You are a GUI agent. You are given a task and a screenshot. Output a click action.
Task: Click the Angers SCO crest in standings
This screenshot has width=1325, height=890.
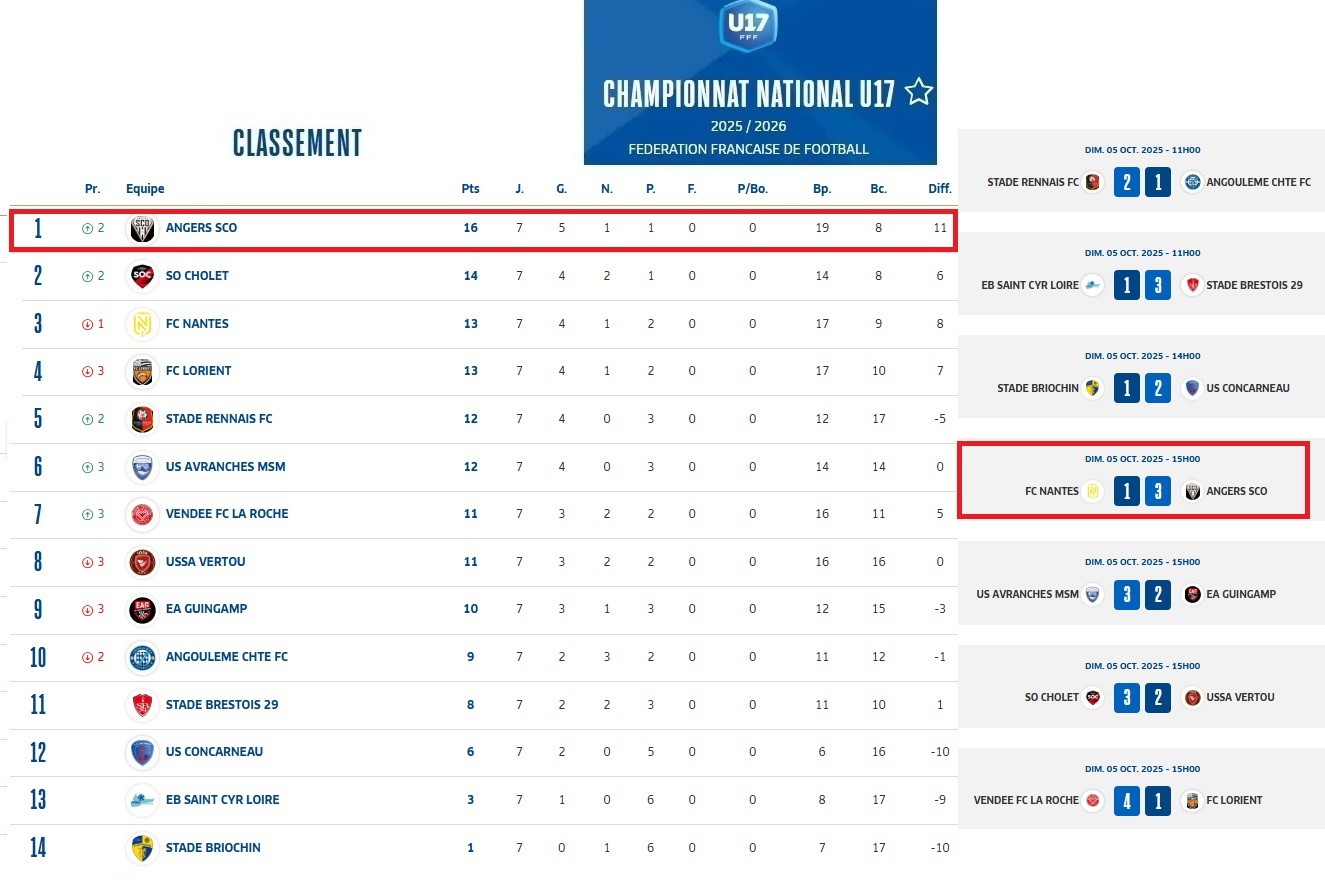(142, 228)
